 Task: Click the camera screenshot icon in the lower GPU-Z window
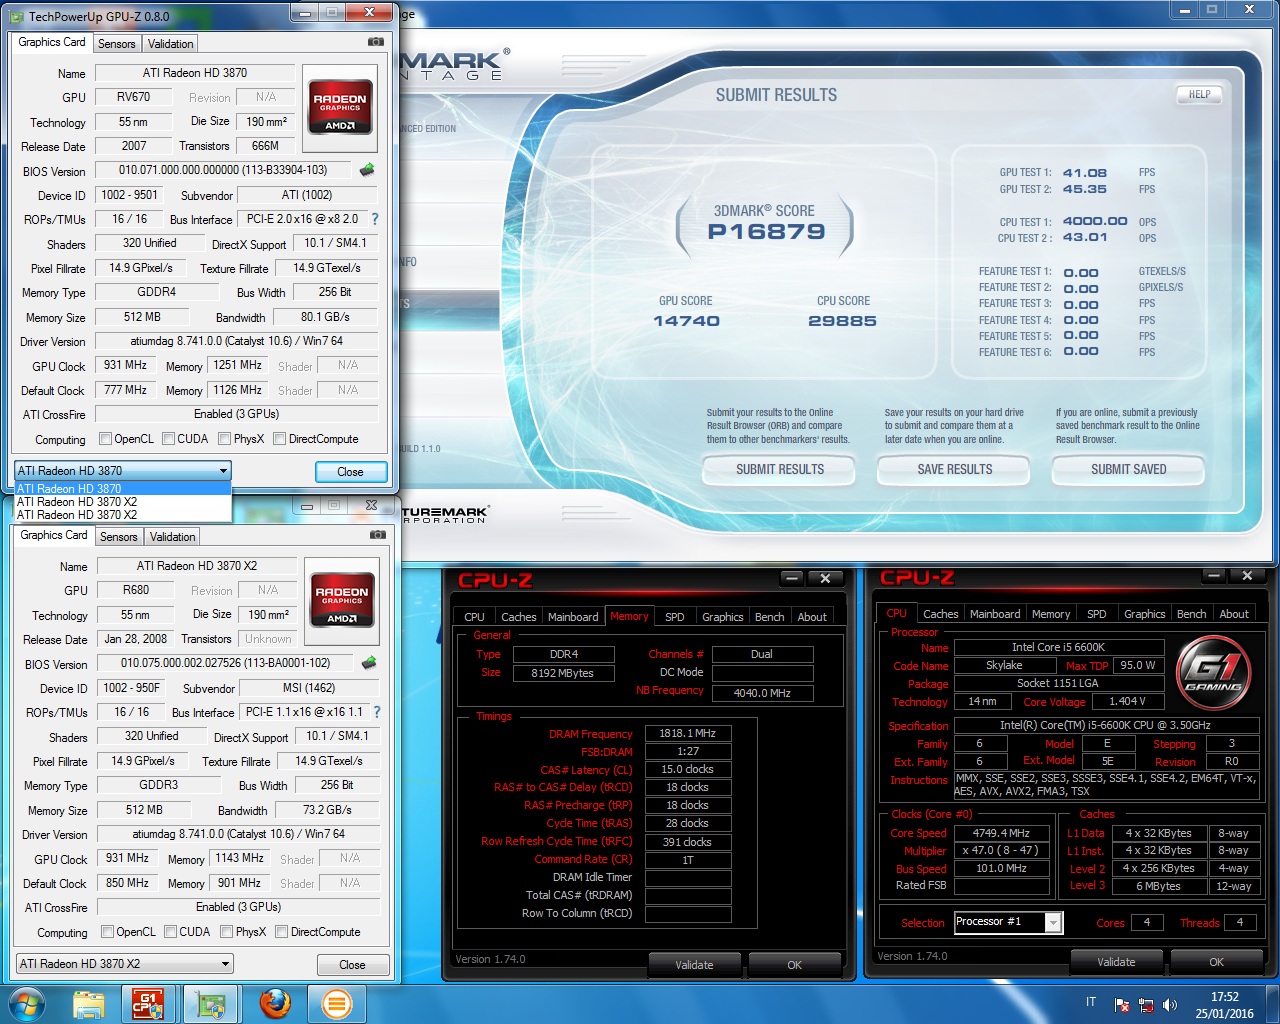tap(378, 535)
